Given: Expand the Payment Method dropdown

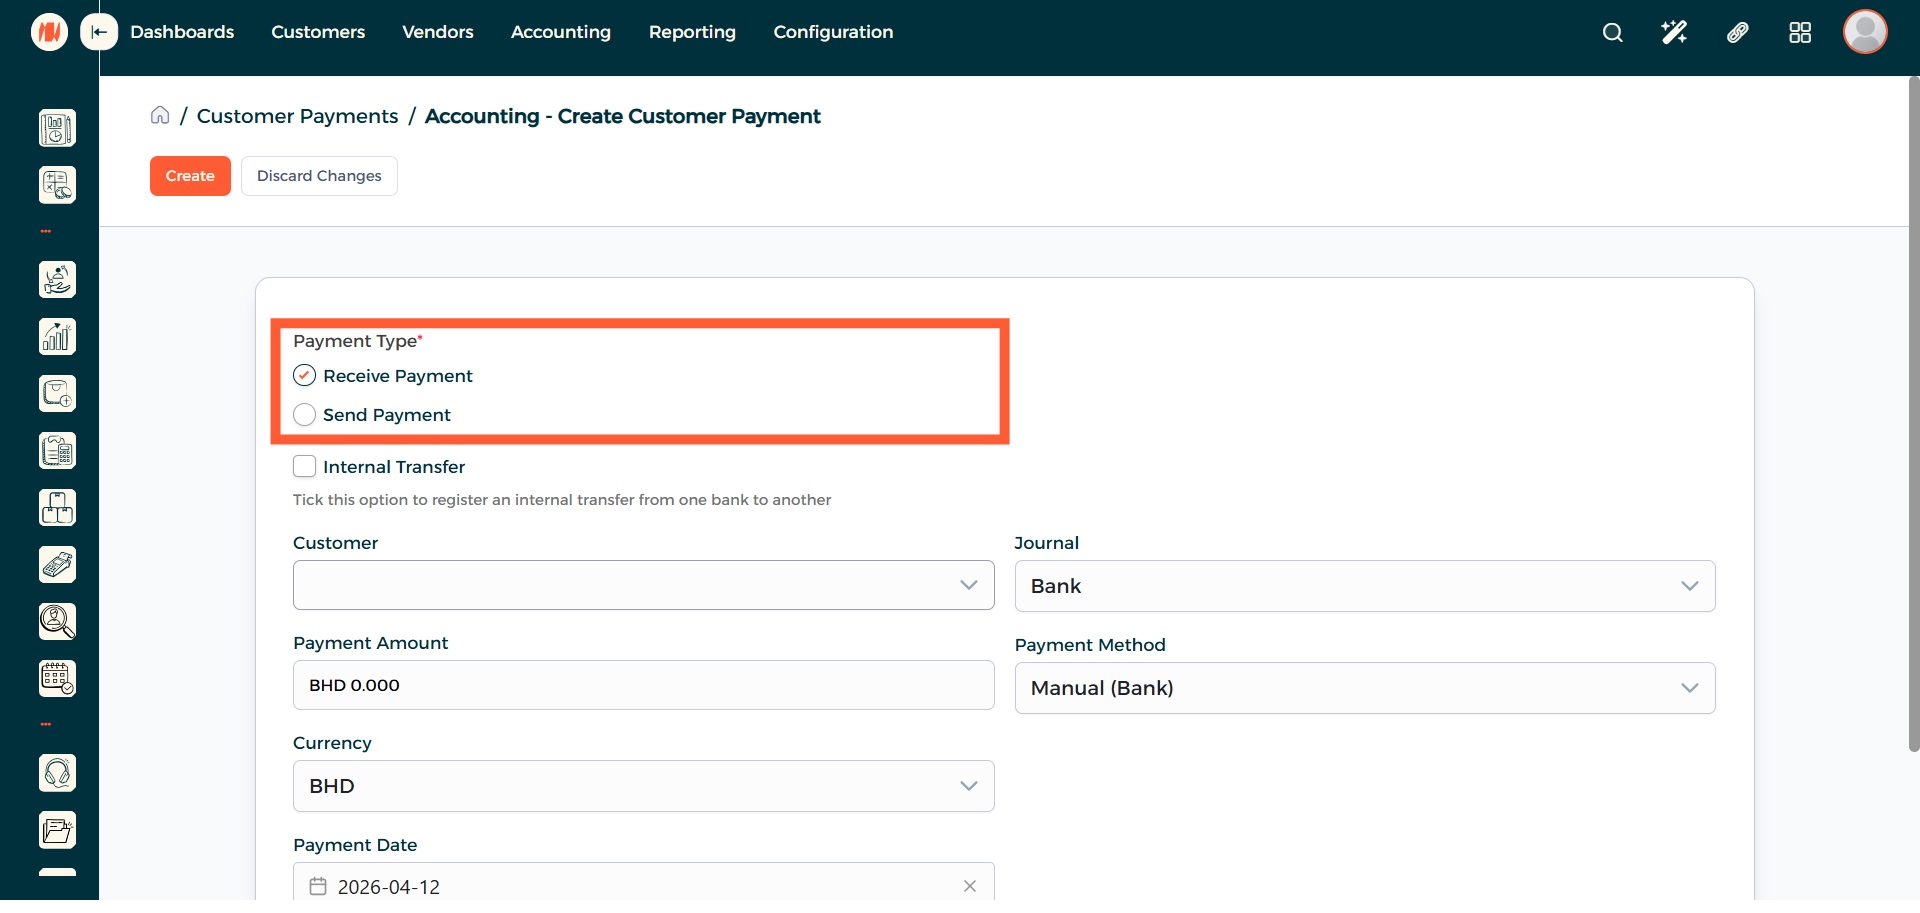Looking at the screenshot, I should (1364, 688).
